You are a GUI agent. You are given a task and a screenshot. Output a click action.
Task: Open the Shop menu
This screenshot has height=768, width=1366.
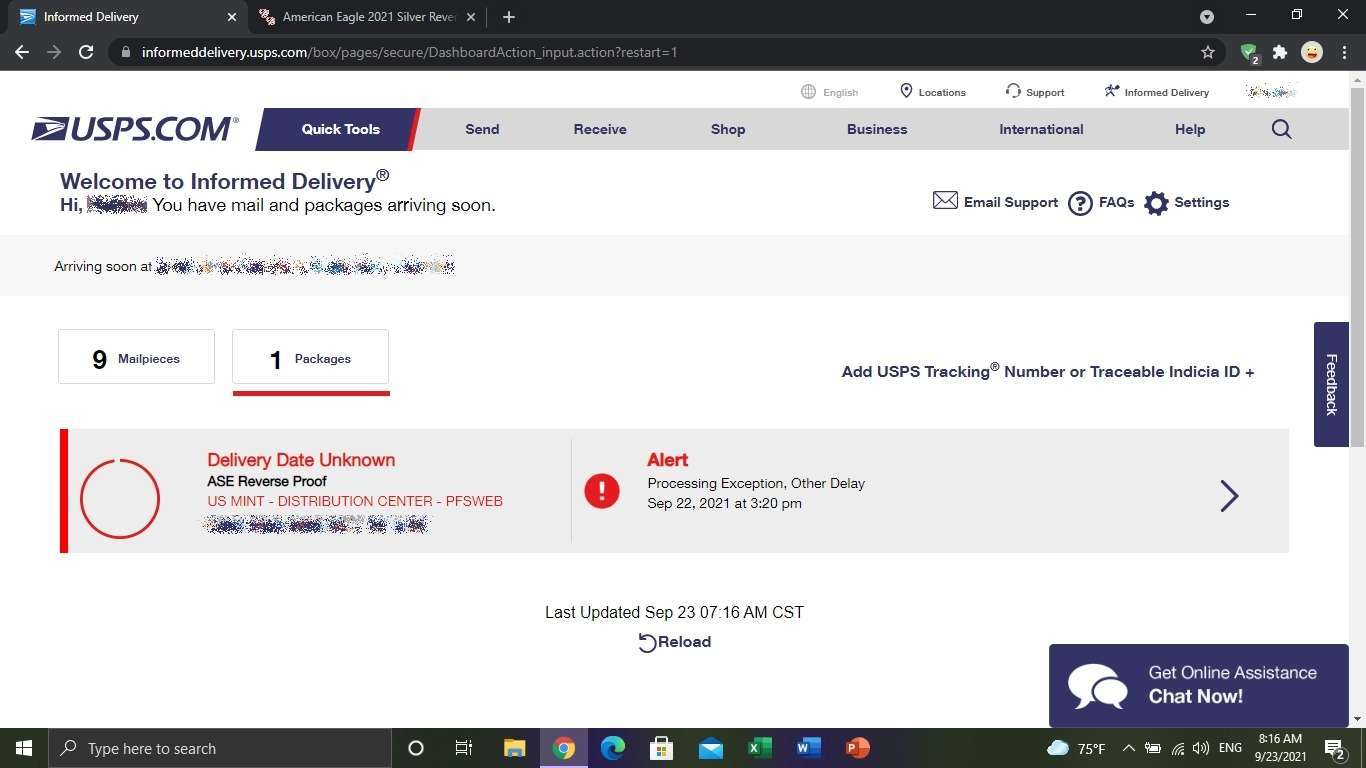728,129
